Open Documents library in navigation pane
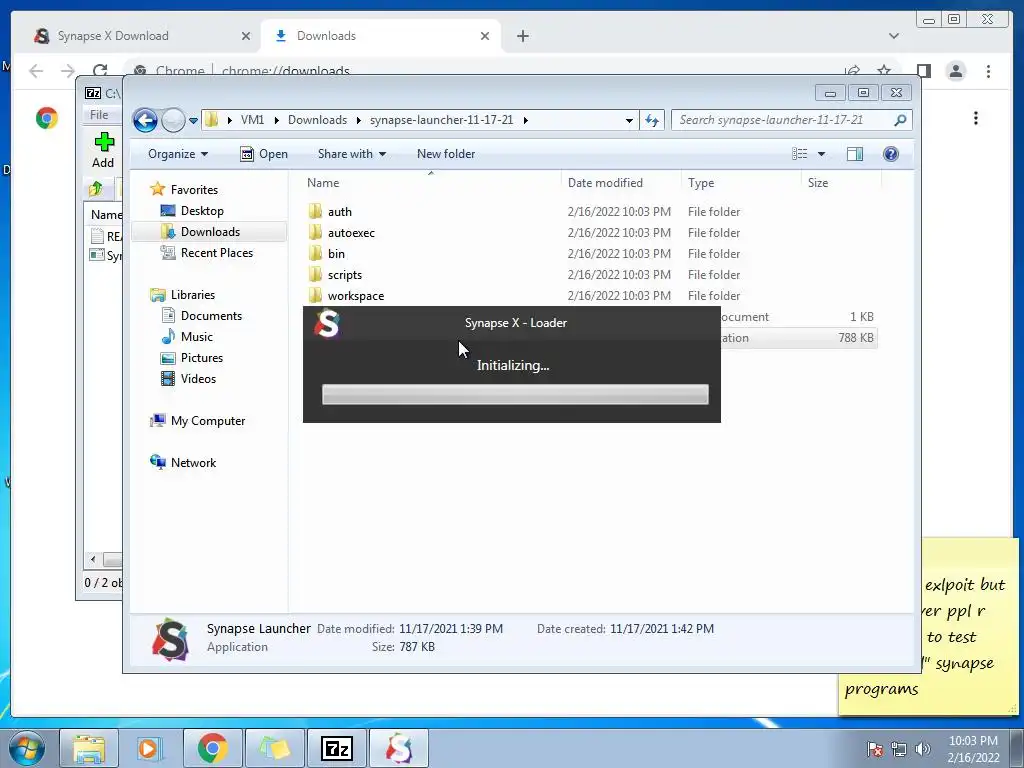 211,316
